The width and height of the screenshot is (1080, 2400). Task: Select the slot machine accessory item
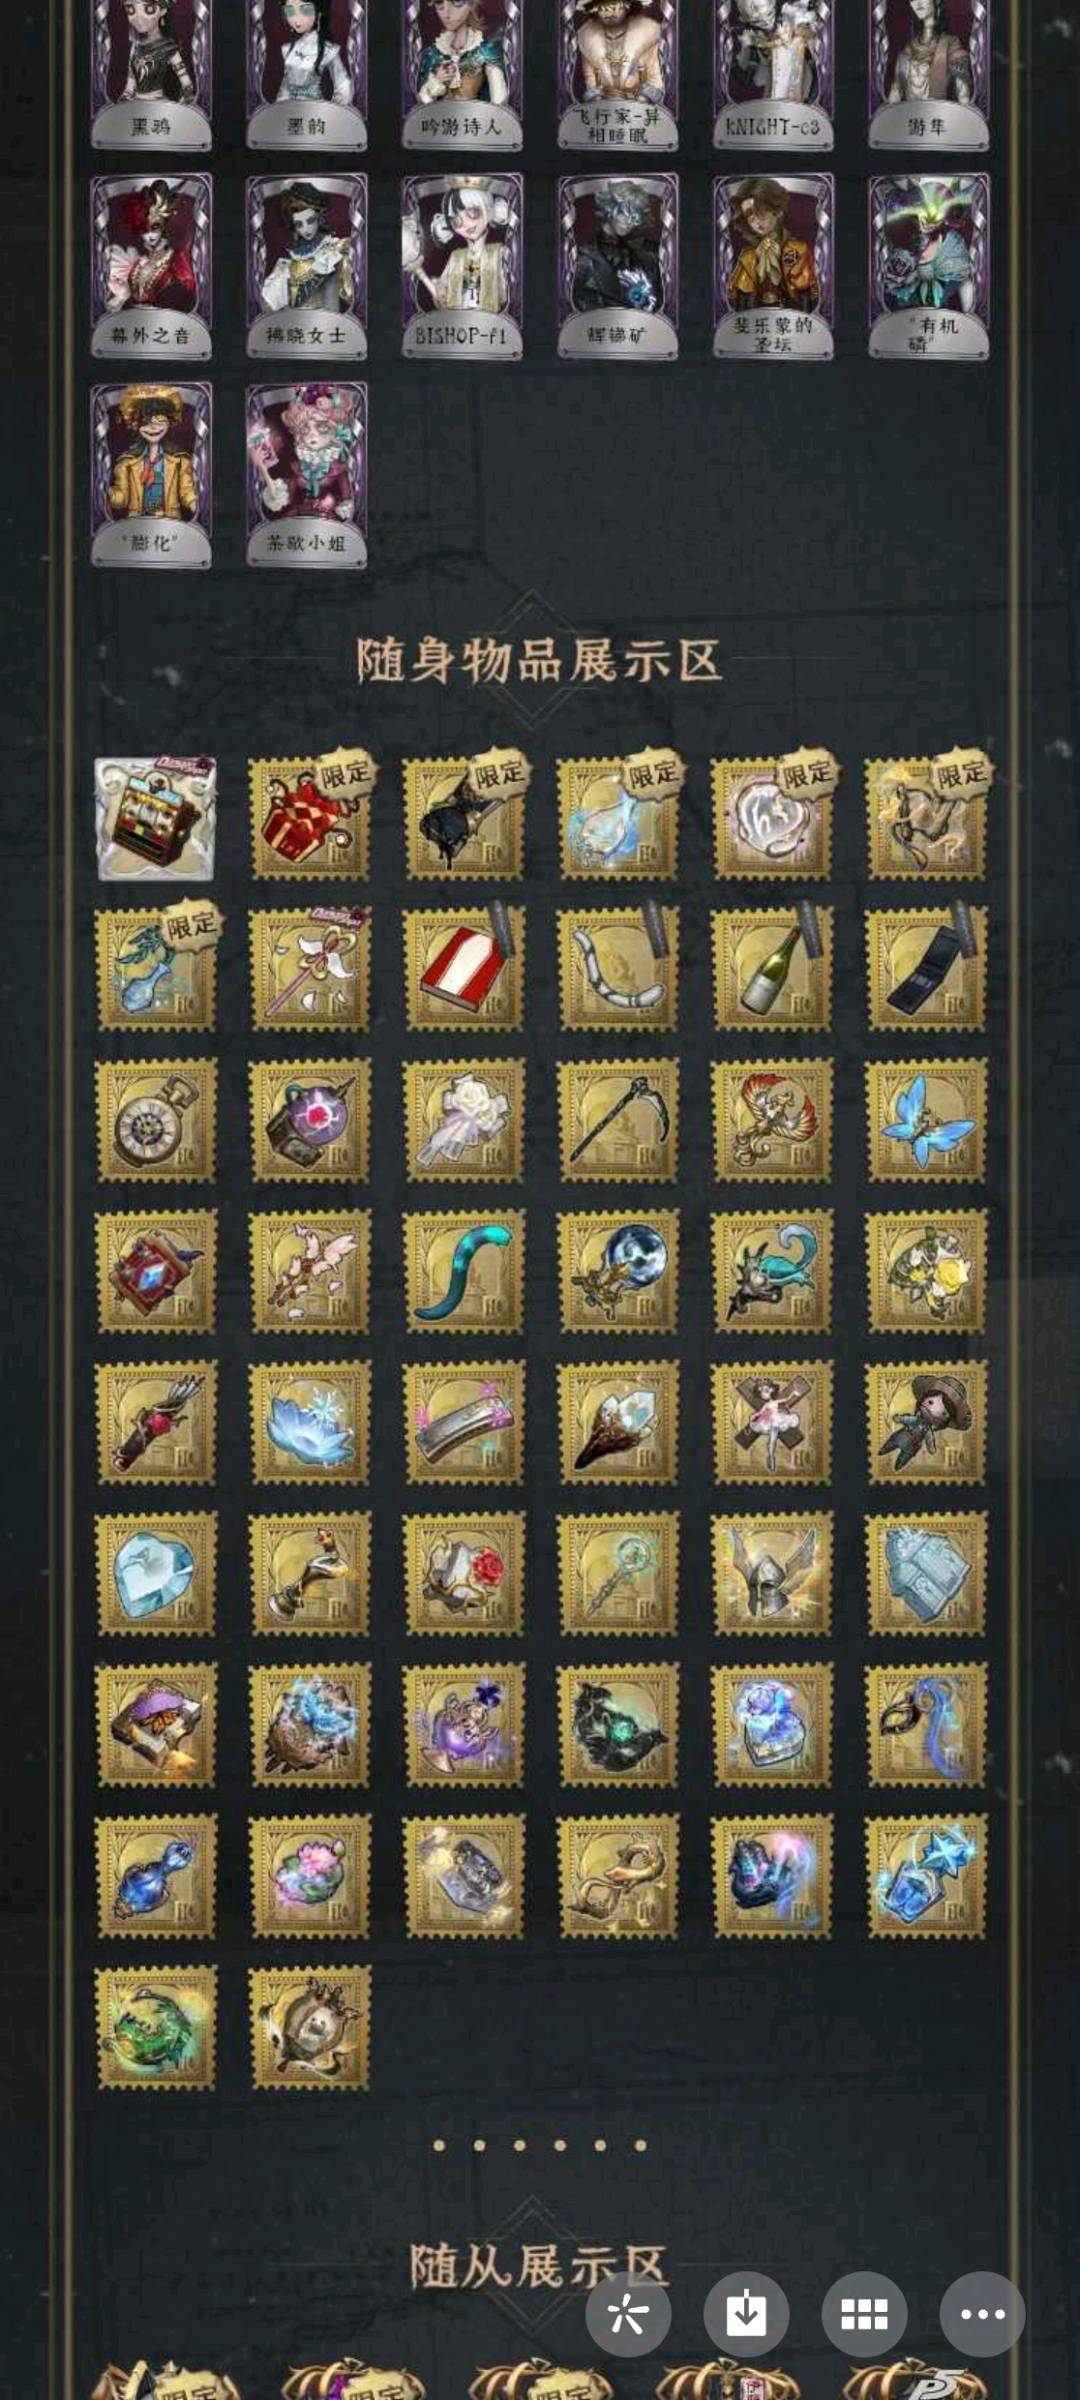pos(155,818)
